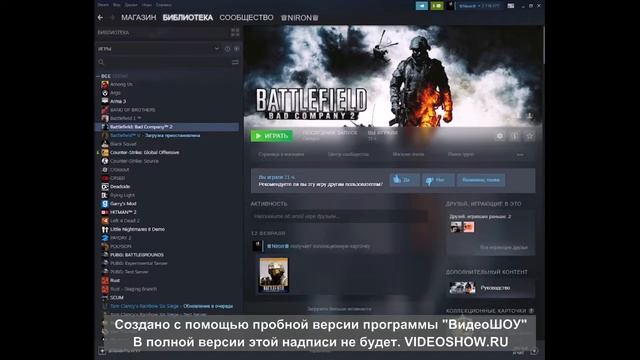Click the first friend avatar
640x360 pixels.
tap(456, 227)
